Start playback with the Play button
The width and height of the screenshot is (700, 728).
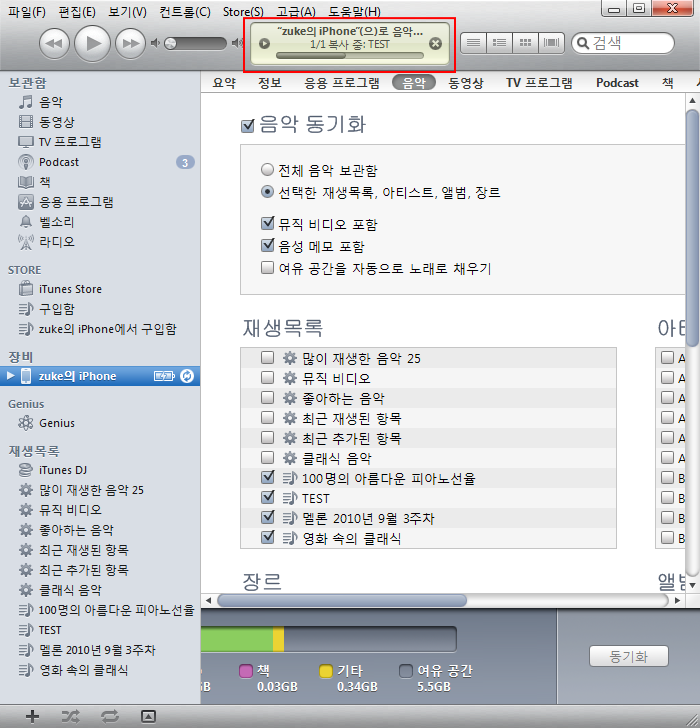pyautogui.click(x=92, y=44)
